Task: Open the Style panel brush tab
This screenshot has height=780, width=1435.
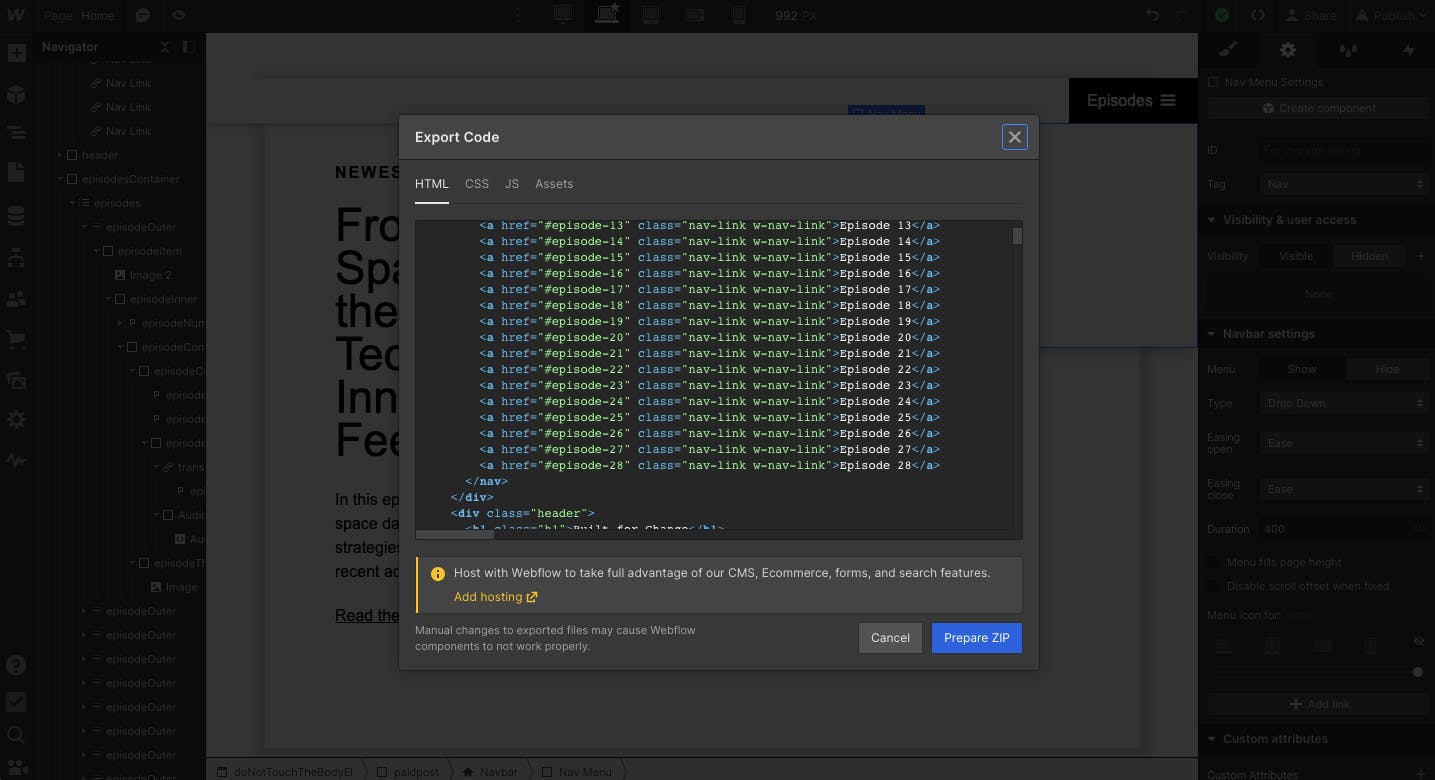Action: (1228, 49)
